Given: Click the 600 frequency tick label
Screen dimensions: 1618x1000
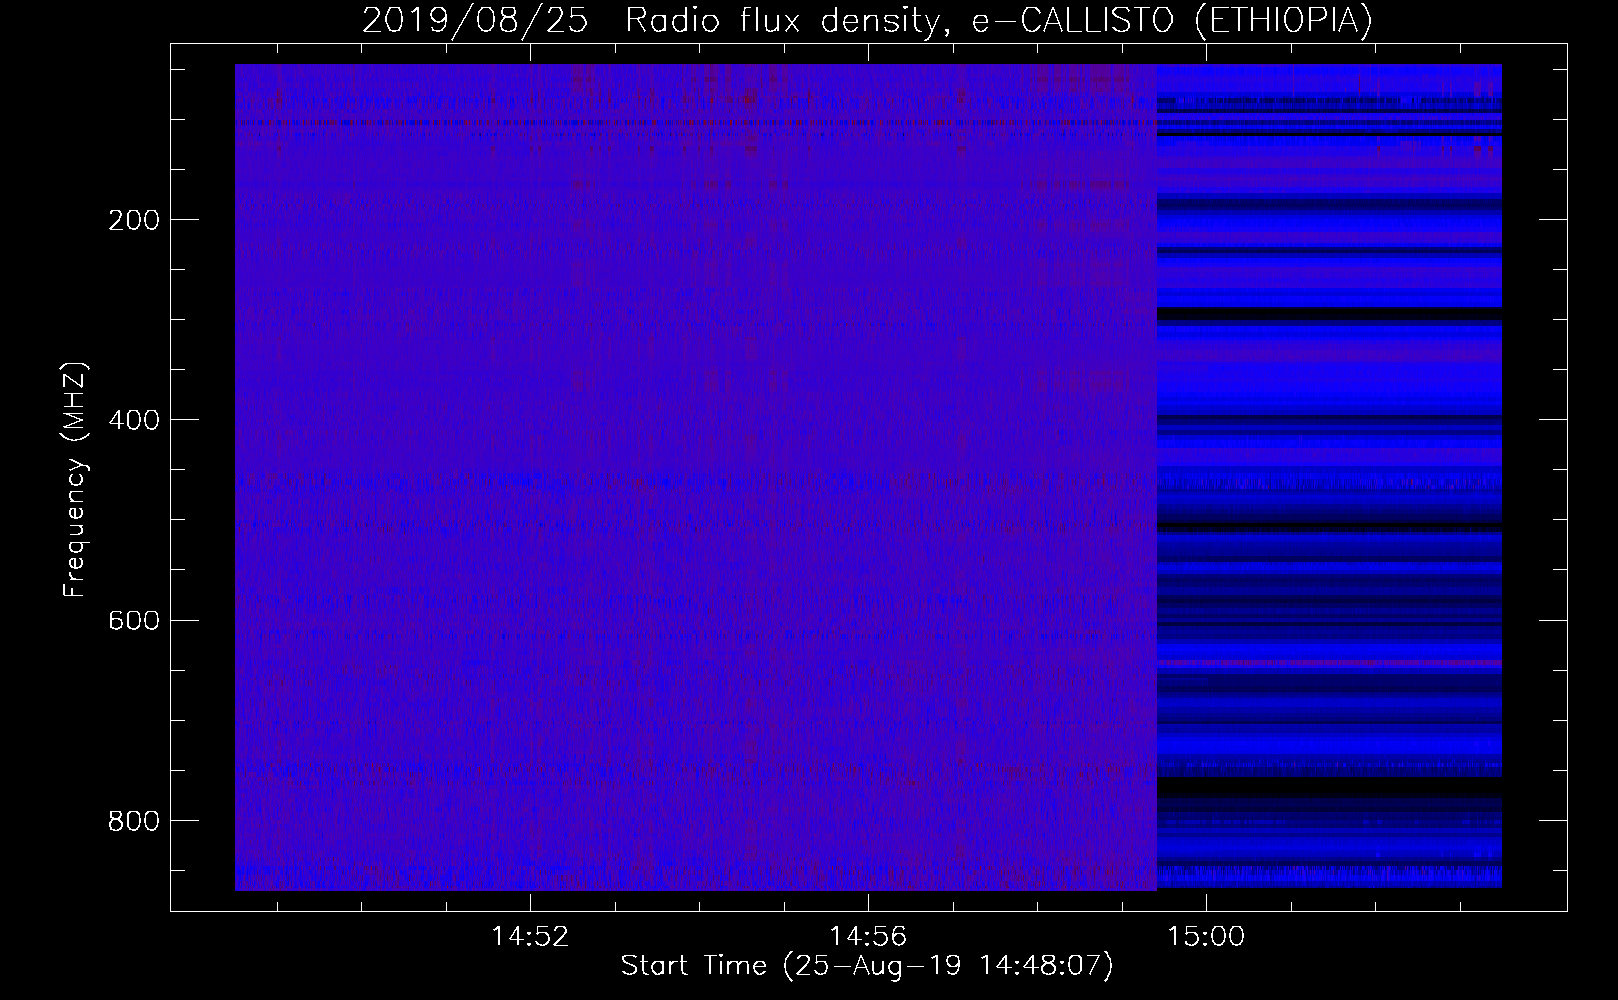Looking at the screenshot, I should tap(133, 620).
